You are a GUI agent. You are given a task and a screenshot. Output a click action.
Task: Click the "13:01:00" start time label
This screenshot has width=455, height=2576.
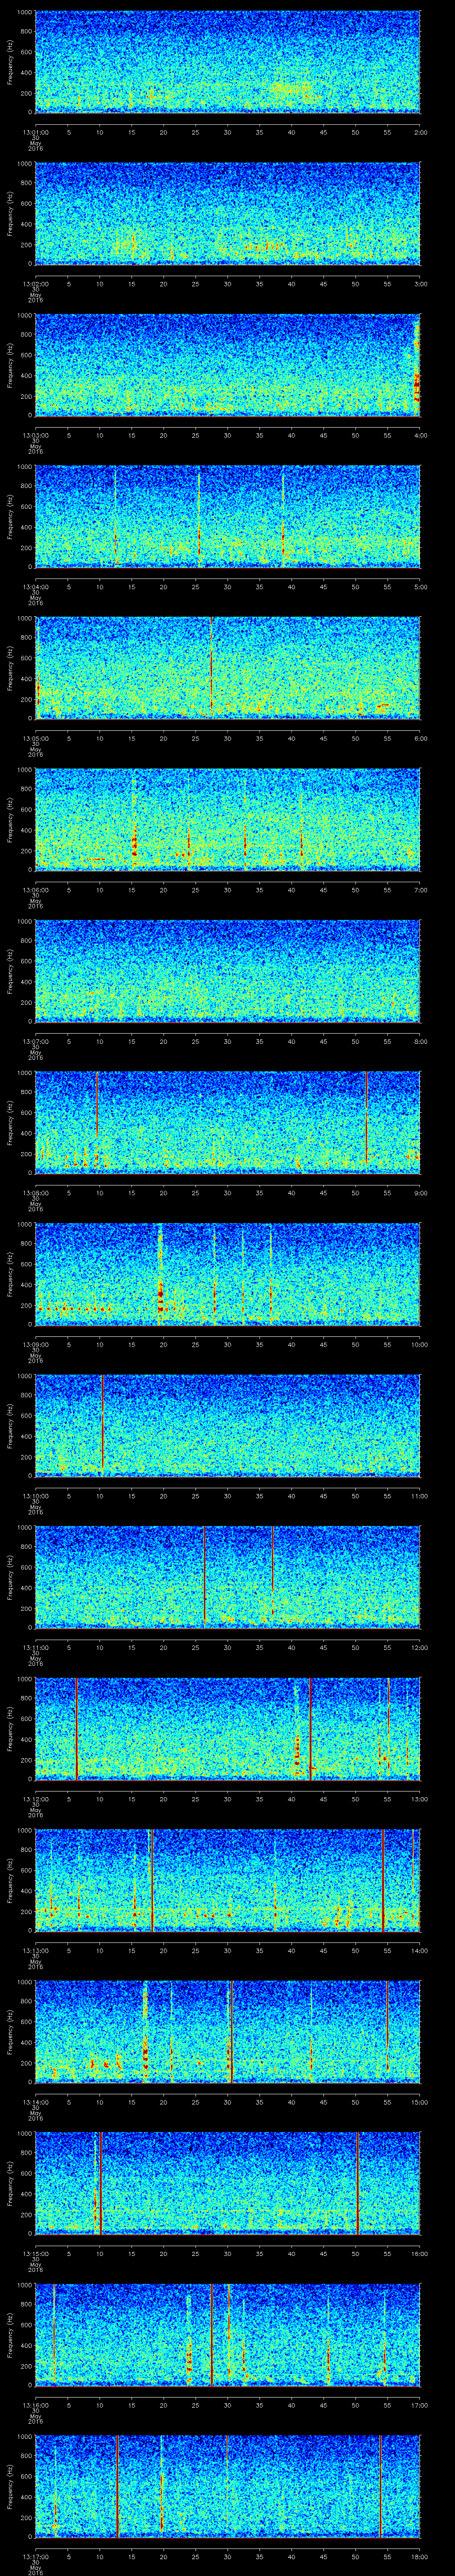36,131
